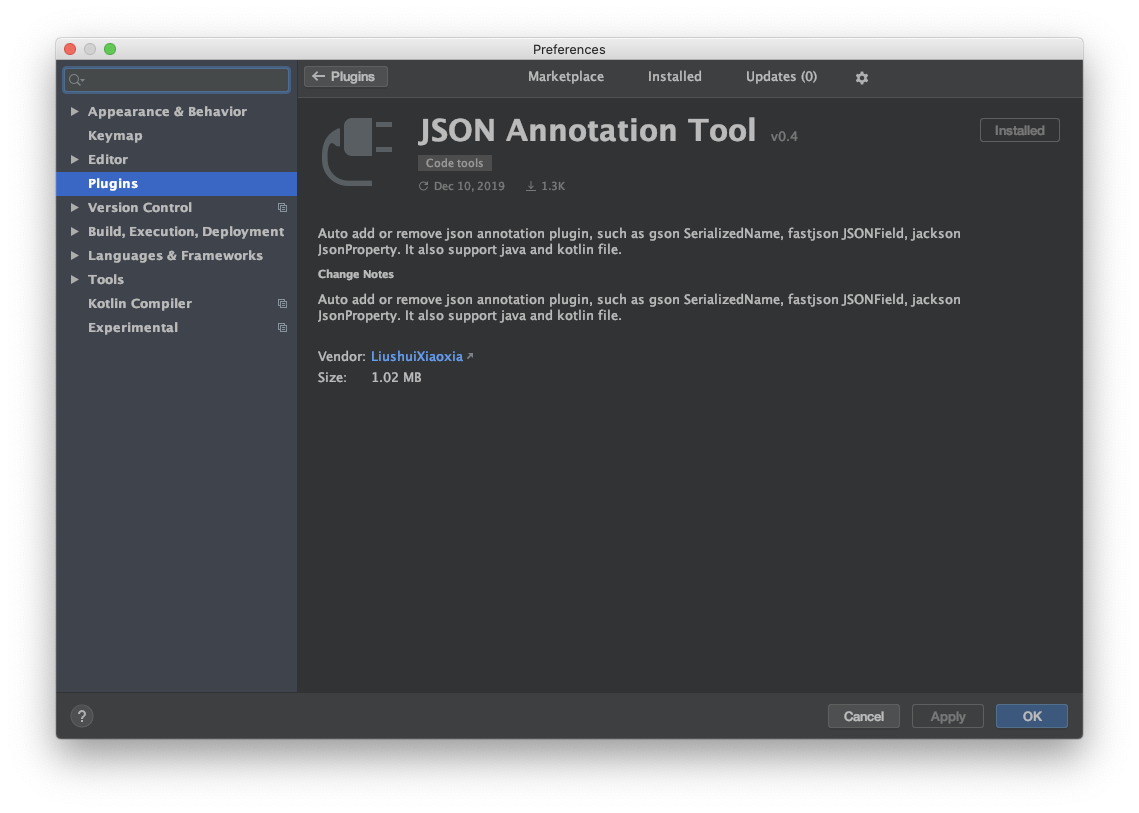Focus the preferences search field
Image resolution: width=1139 pixels, height=813 pixels.
click(x=177, y=80)
